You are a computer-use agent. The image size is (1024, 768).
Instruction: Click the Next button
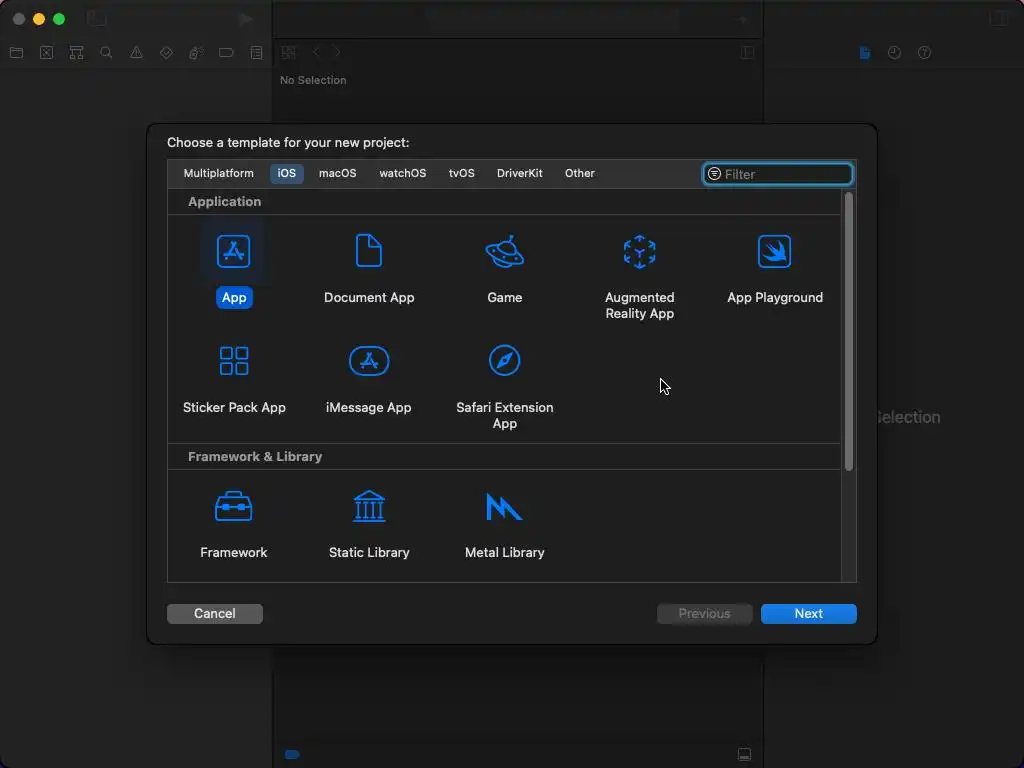point(808,613)
